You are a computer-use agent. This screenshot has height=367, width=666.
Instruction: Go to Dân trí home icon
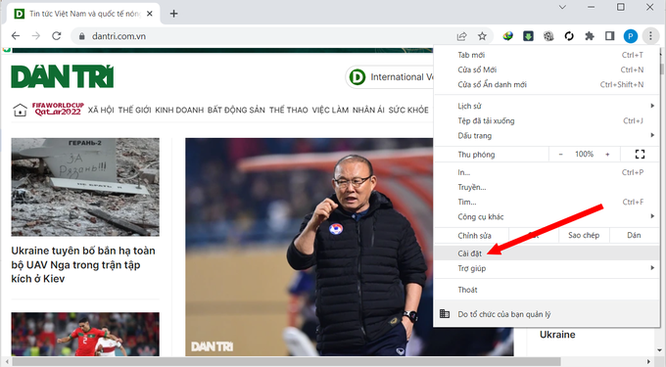point(20,110)
